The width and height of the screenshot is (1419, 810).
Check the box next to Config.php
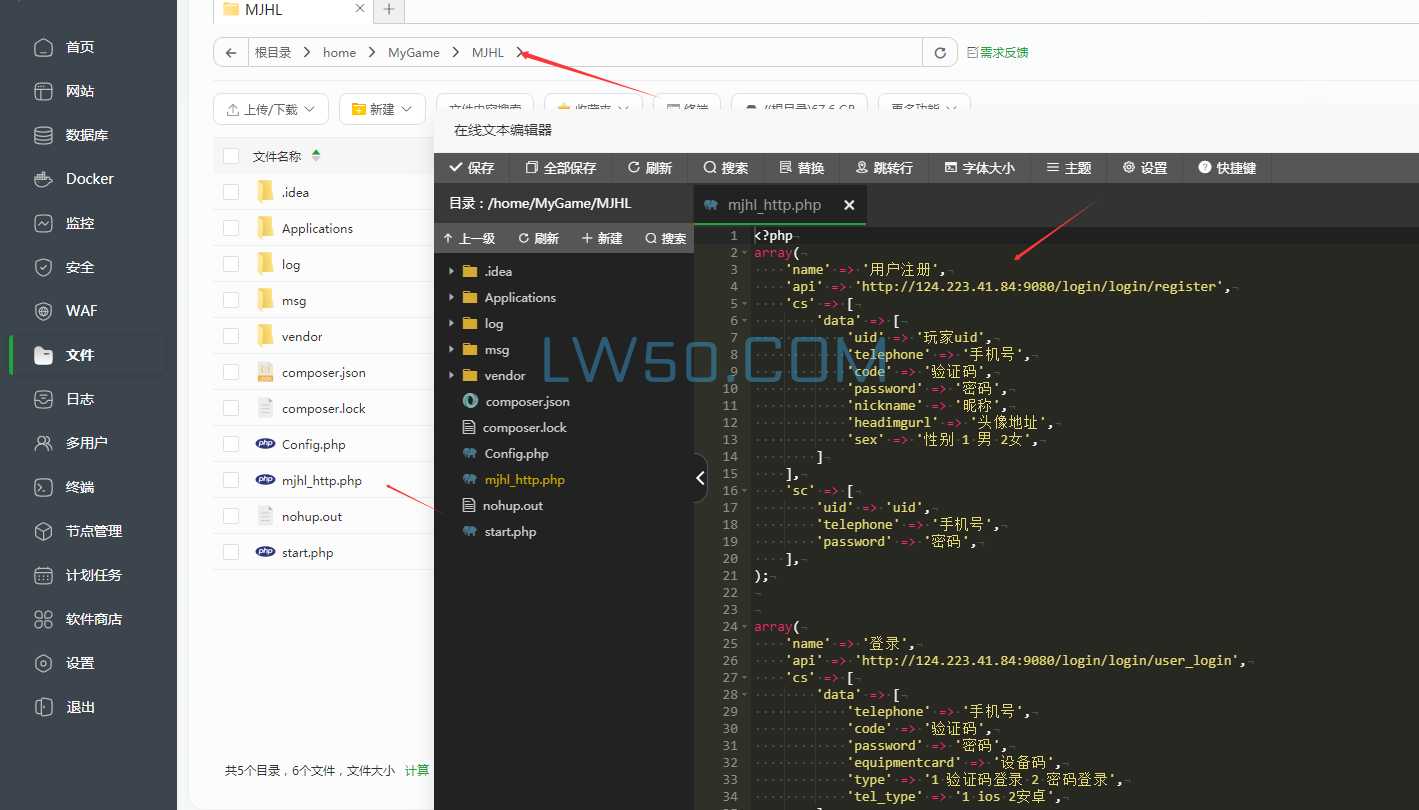(x=231, y=445)
